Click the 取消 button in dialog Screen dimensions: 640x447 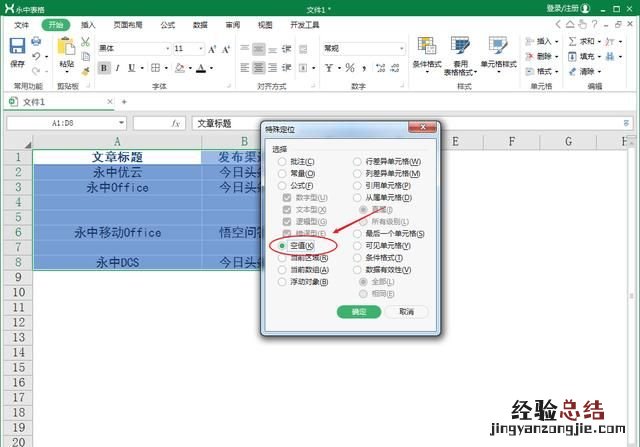(406, 311)
